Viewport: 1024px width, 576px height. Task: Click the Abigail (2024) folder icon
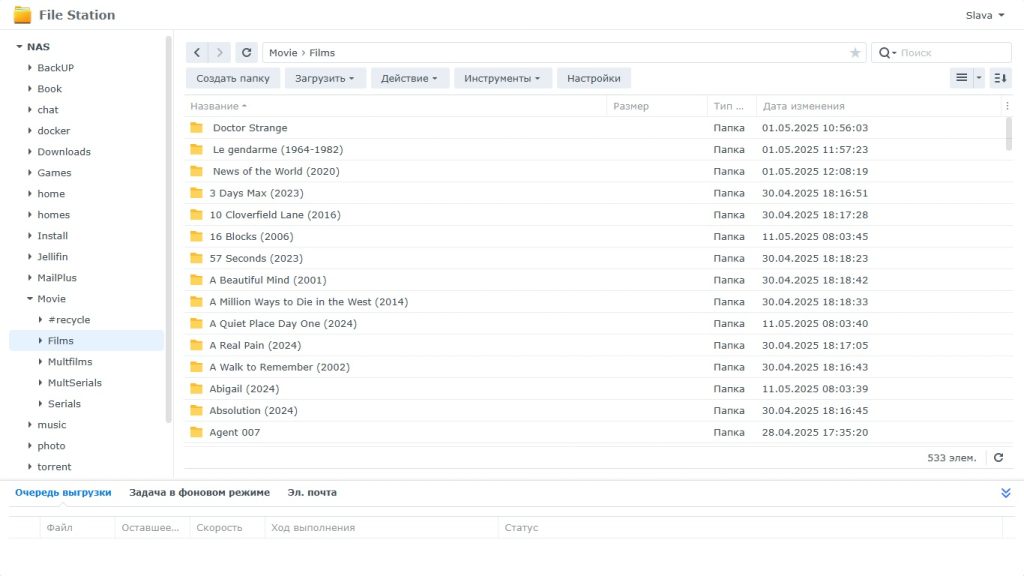[197, 389]
